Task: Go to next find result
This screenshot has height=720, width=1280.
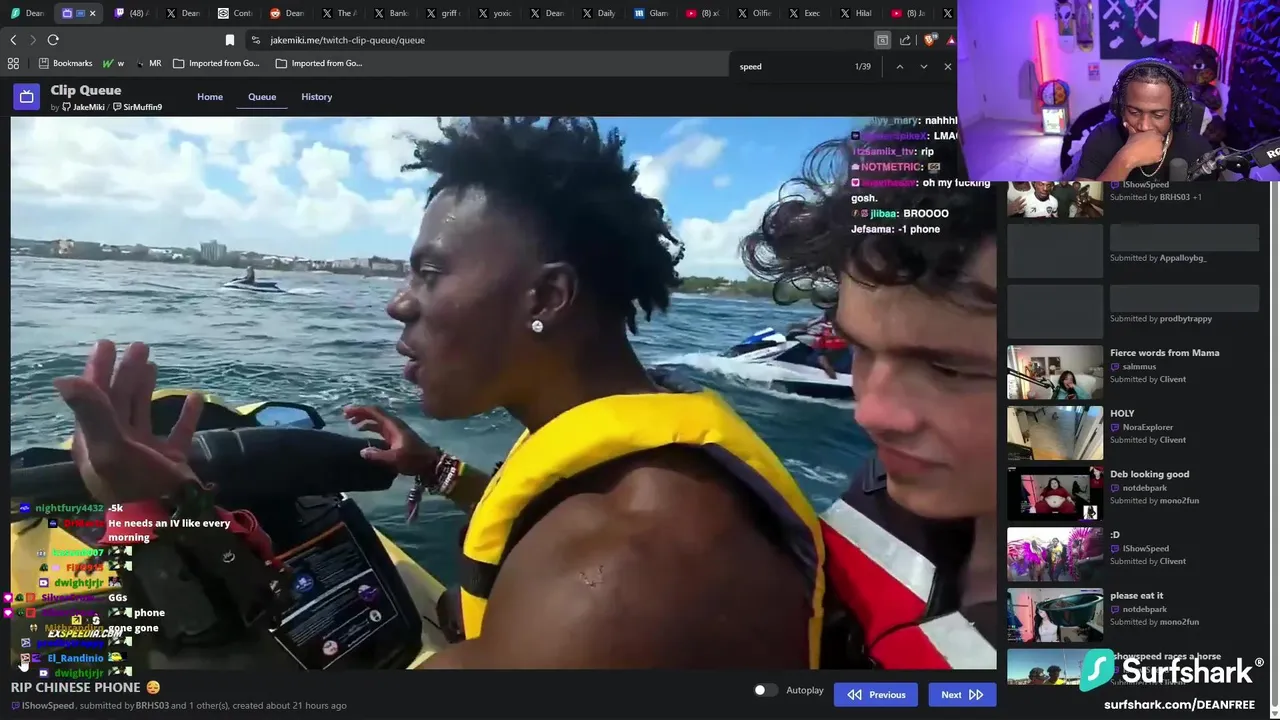Action: pos(923,66)
